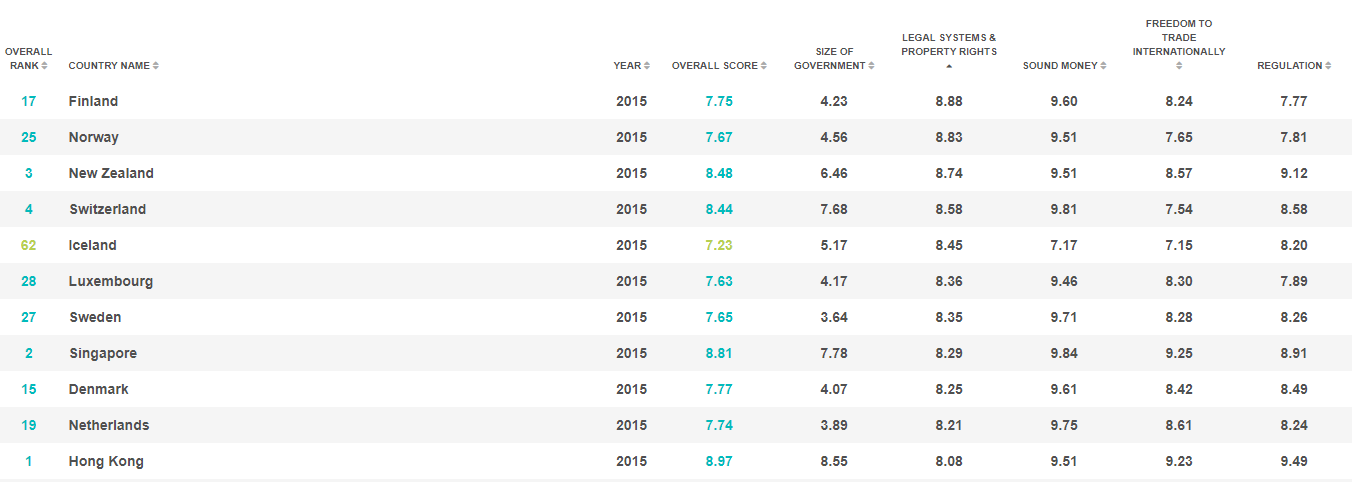Click Denmark's overall score 7.77
1358x482 pixels.
719,389
